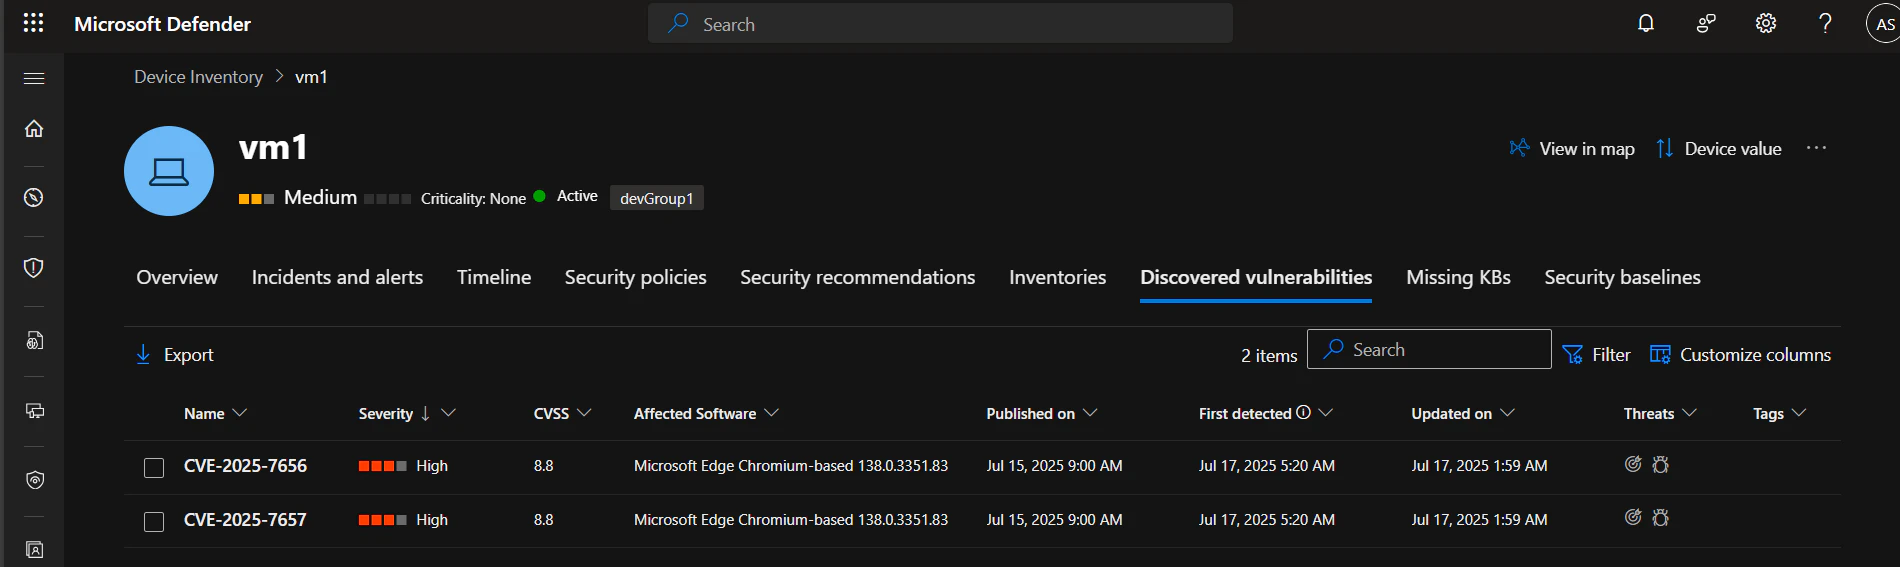Click the Device value button
Viewport: 1900px width, 567px height.
pos(1718,148)
